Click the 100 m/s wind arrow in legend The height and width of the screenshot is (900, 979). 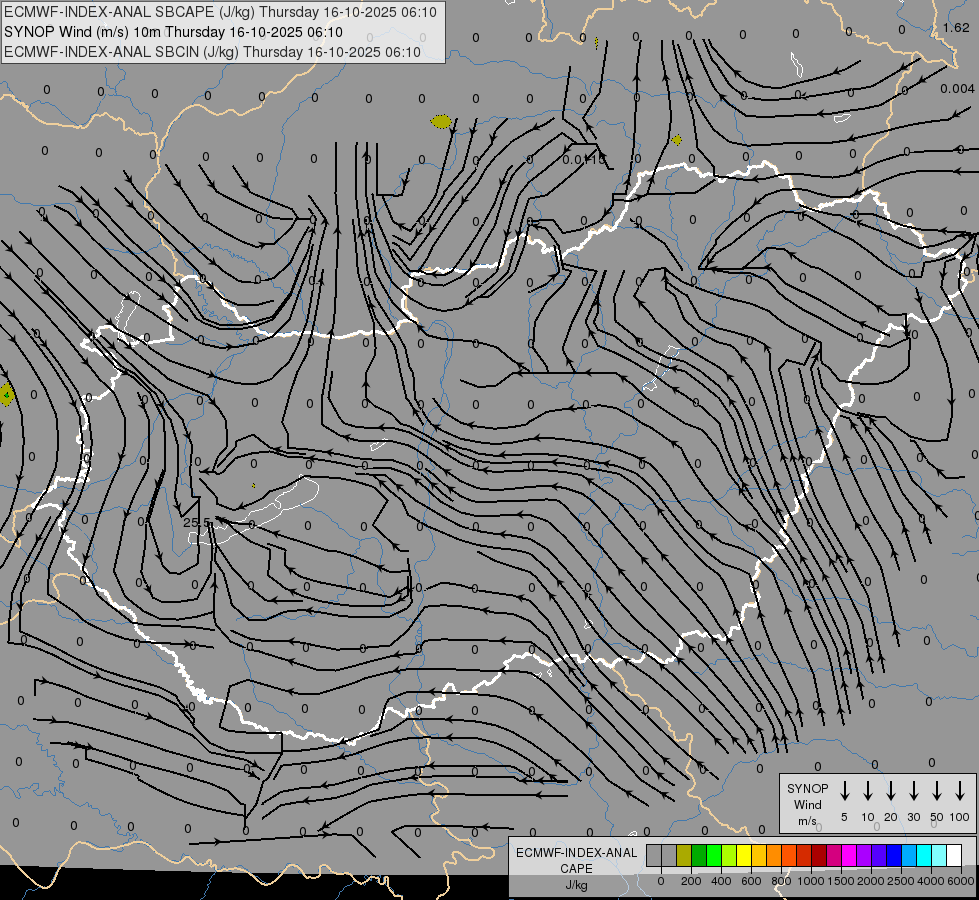pyautogui.click(x=960, y=791)
